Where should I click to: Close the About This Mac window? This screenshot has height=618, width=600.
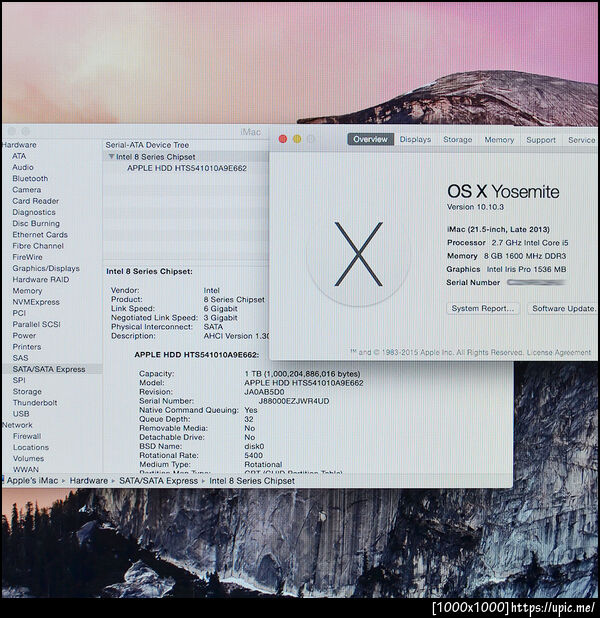tap(283, 139)
